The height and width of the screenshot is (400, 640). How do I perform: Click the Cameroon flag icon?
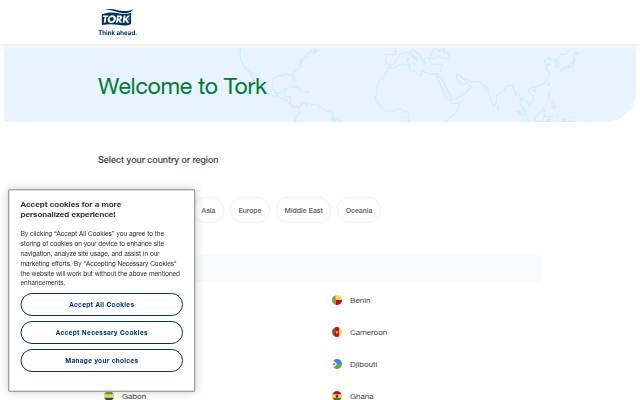(337, 332)
